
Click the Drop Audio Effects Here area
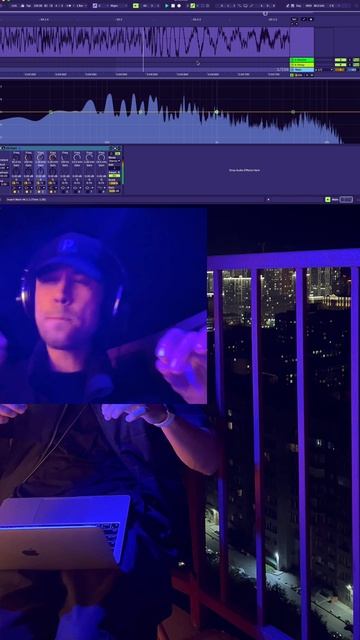coord(244,170)
